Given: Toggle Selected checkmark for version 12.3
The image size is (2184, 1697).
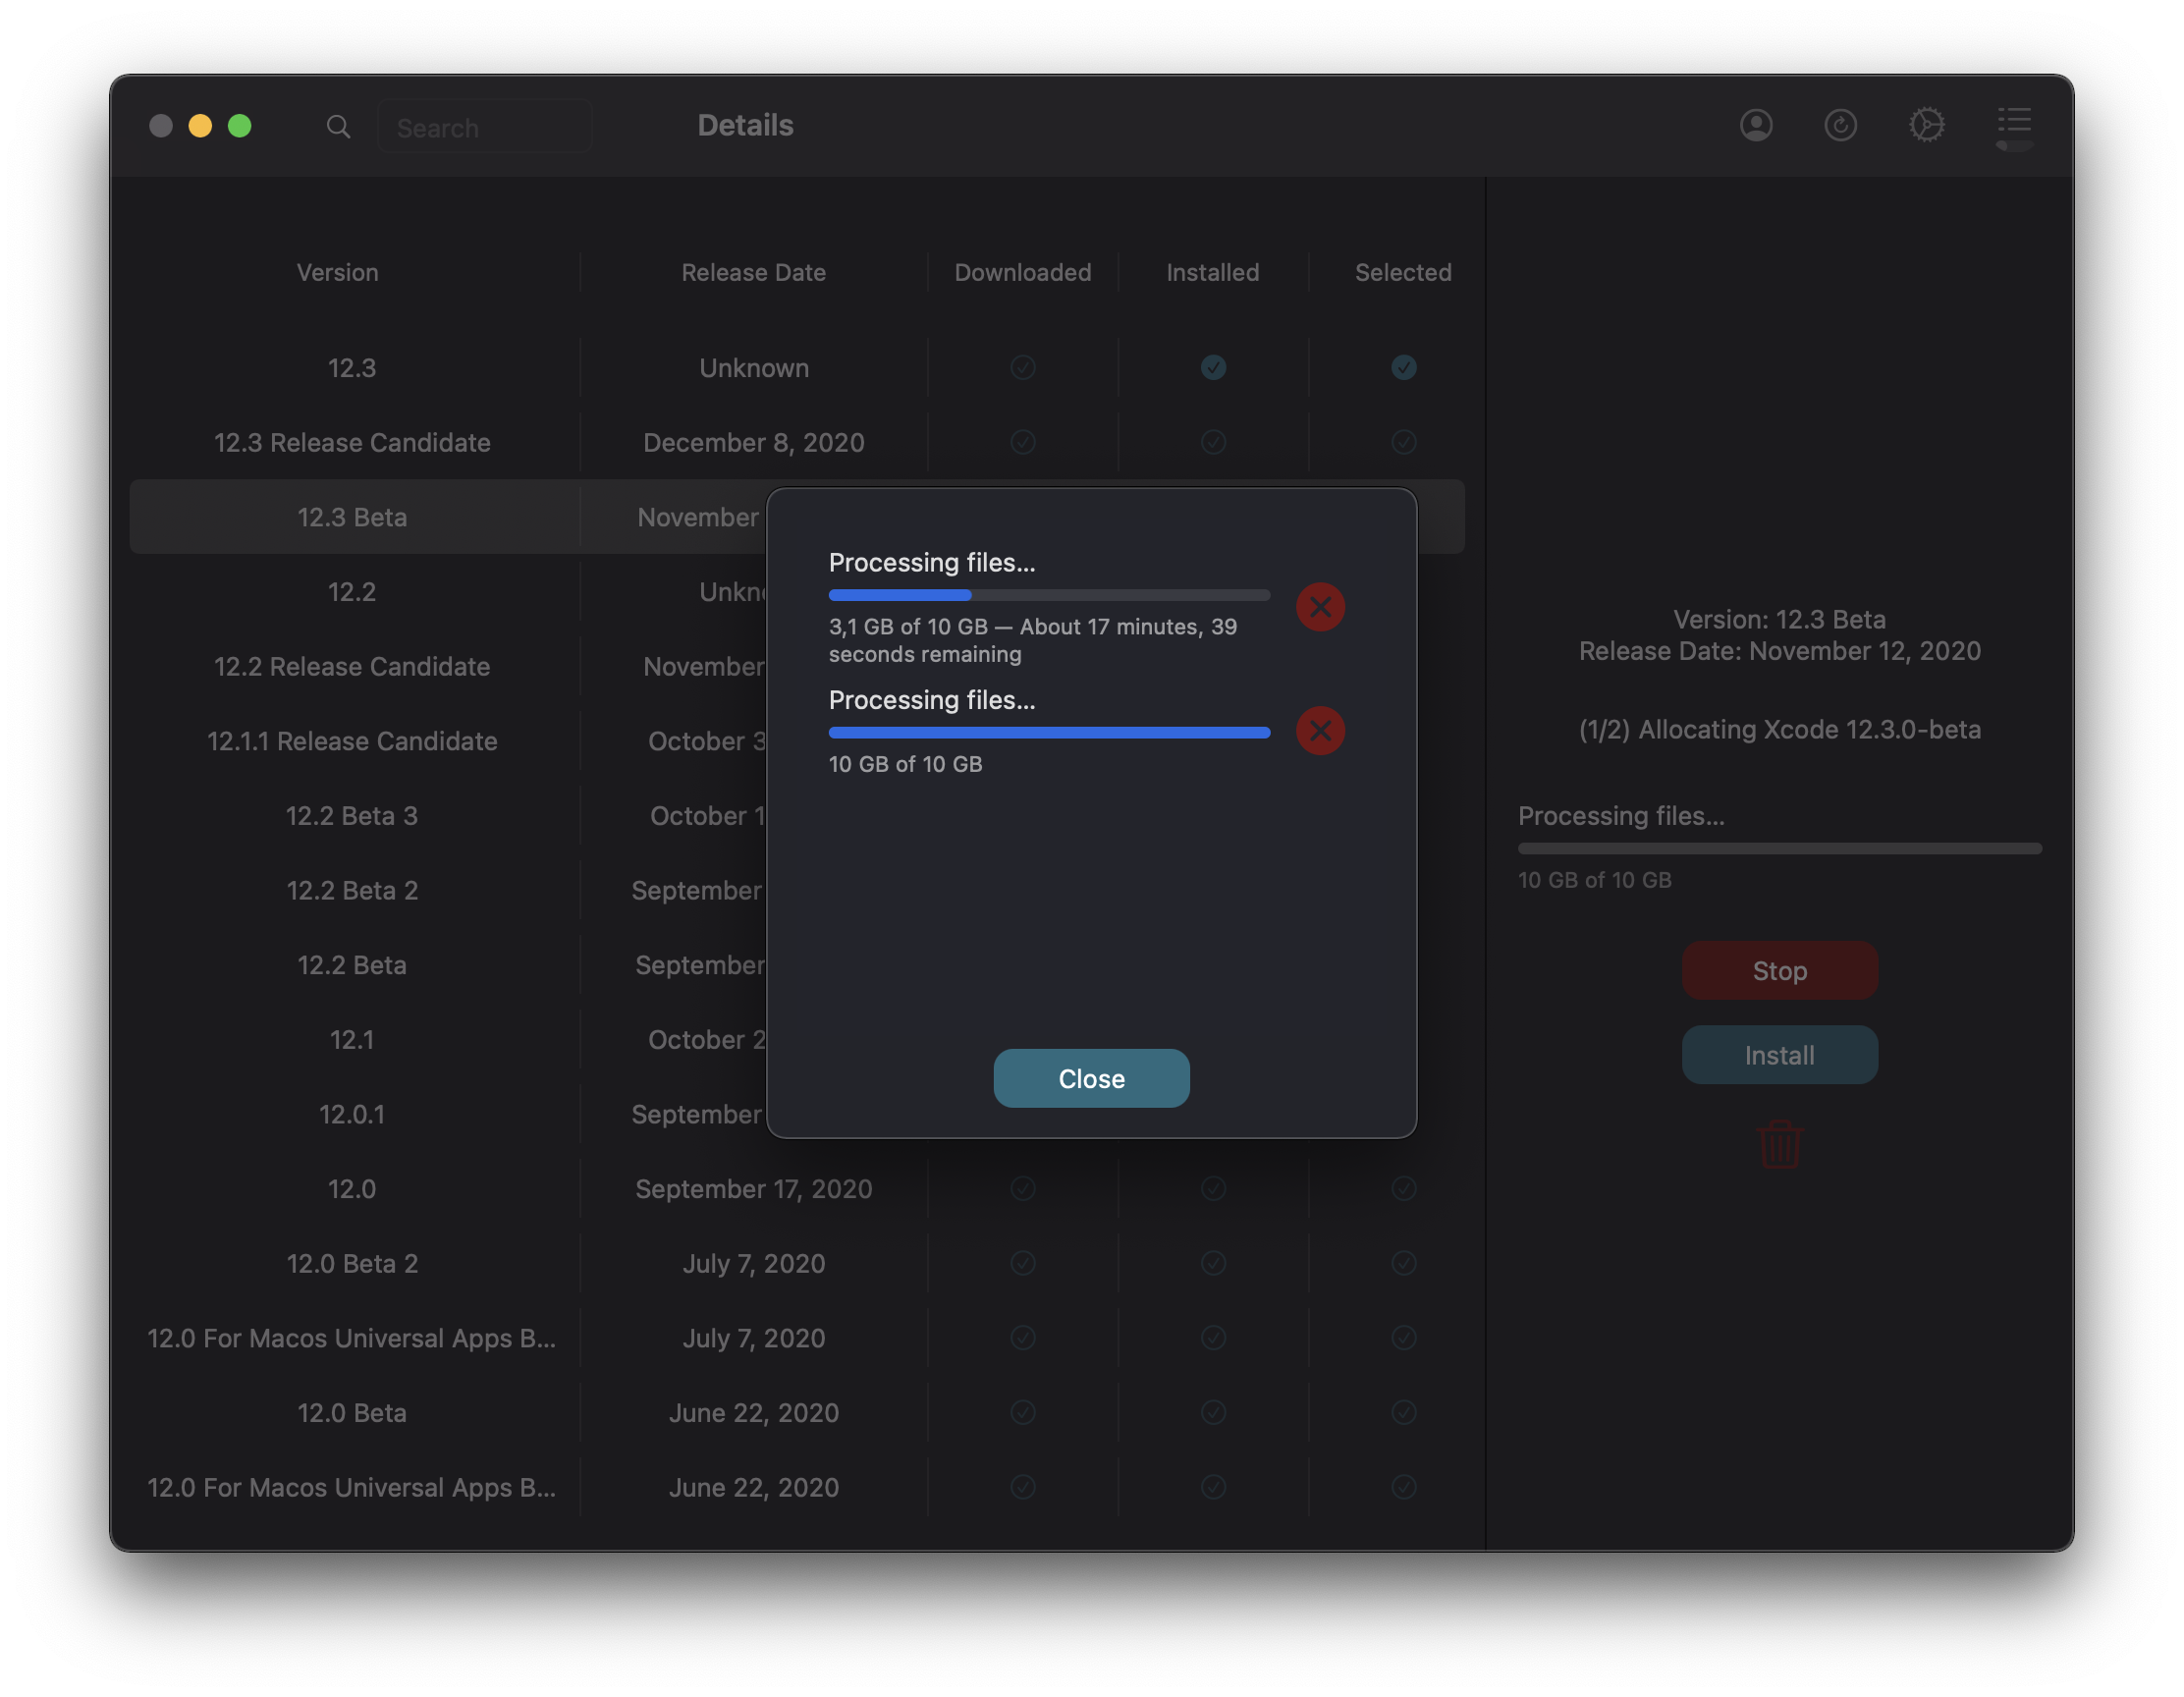Looking at the screenshot, I should [x=1403, y=367].
